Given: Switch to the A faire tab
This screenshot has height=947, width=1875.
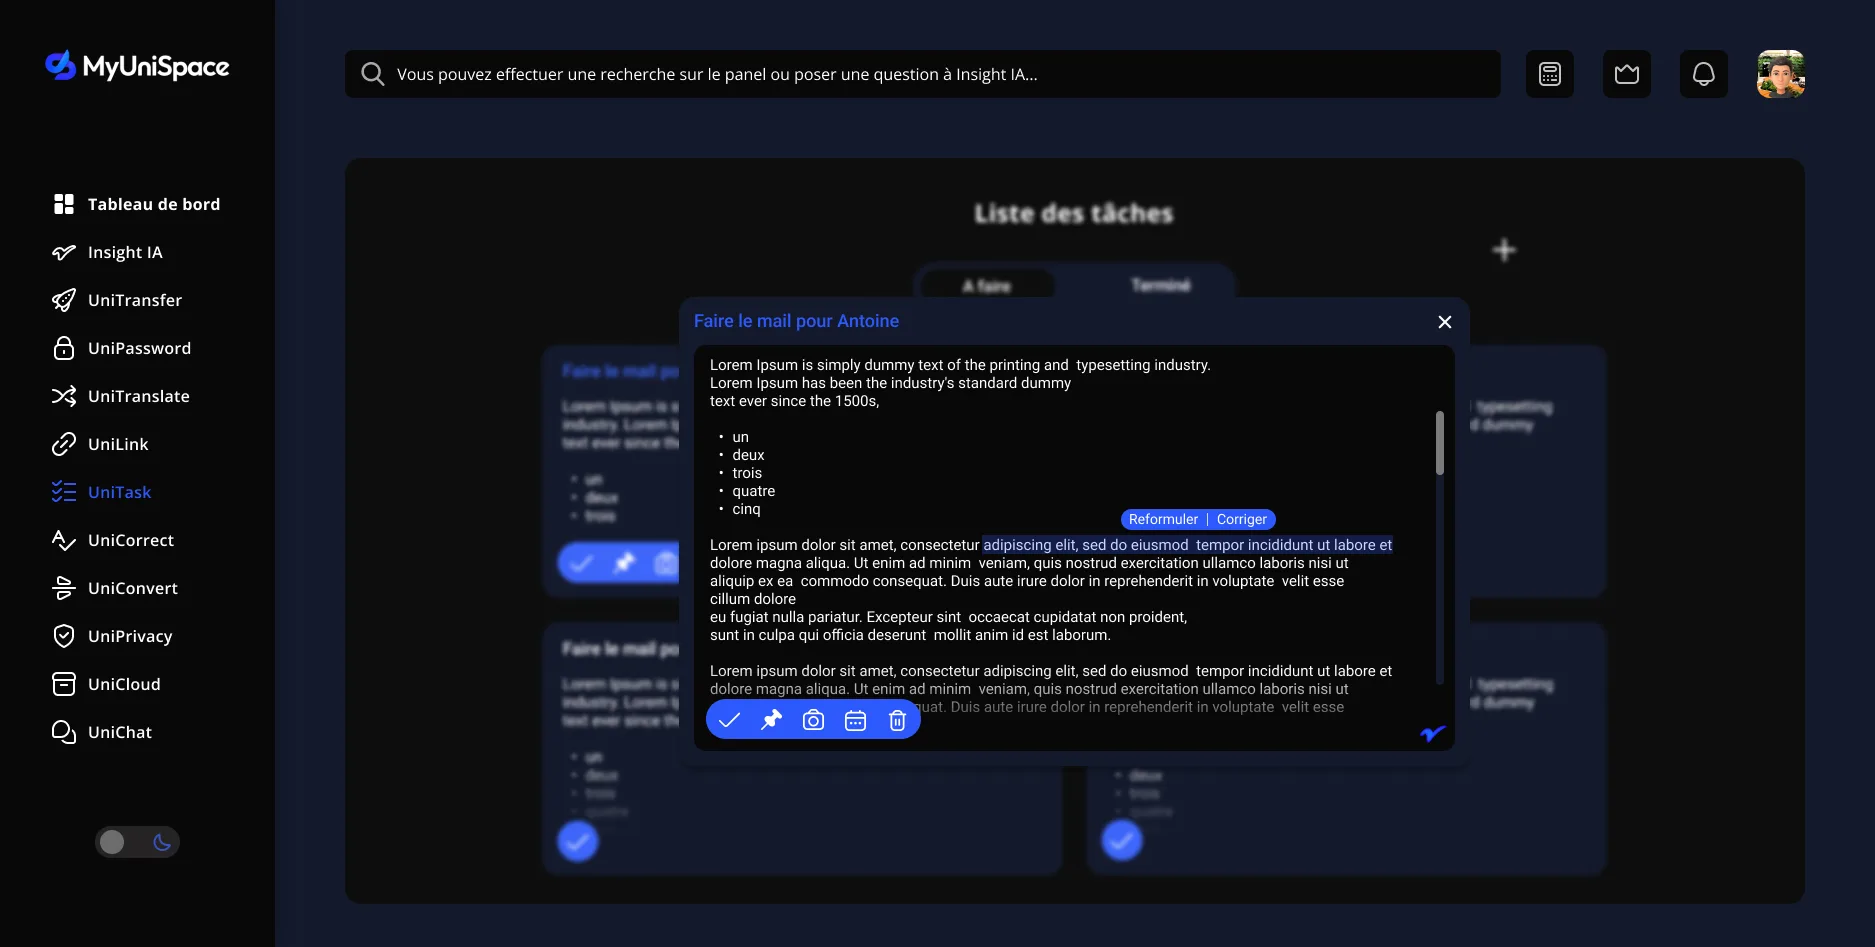Looking at the screenshot, I should point(987,286).
